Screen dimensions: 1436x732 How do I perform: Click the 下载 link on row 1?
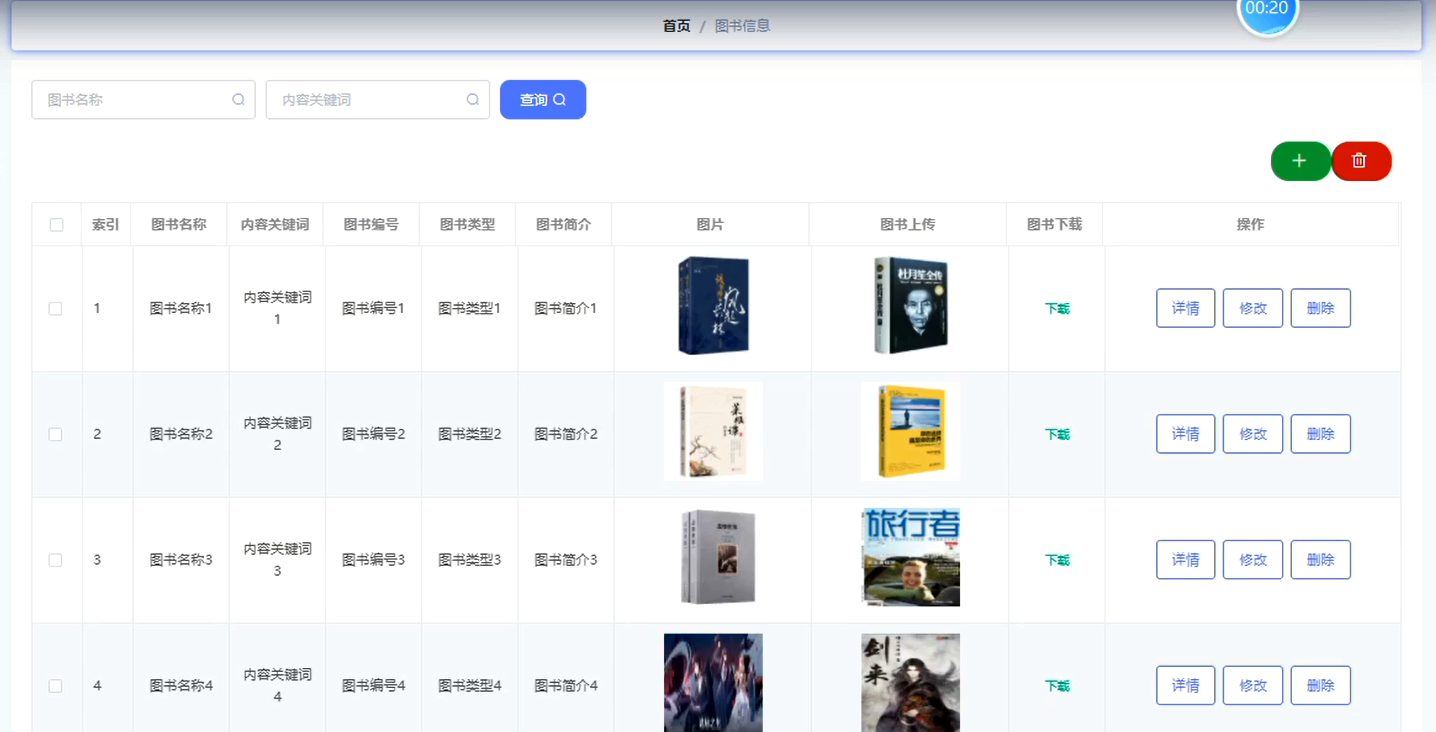click(1056, 308)
